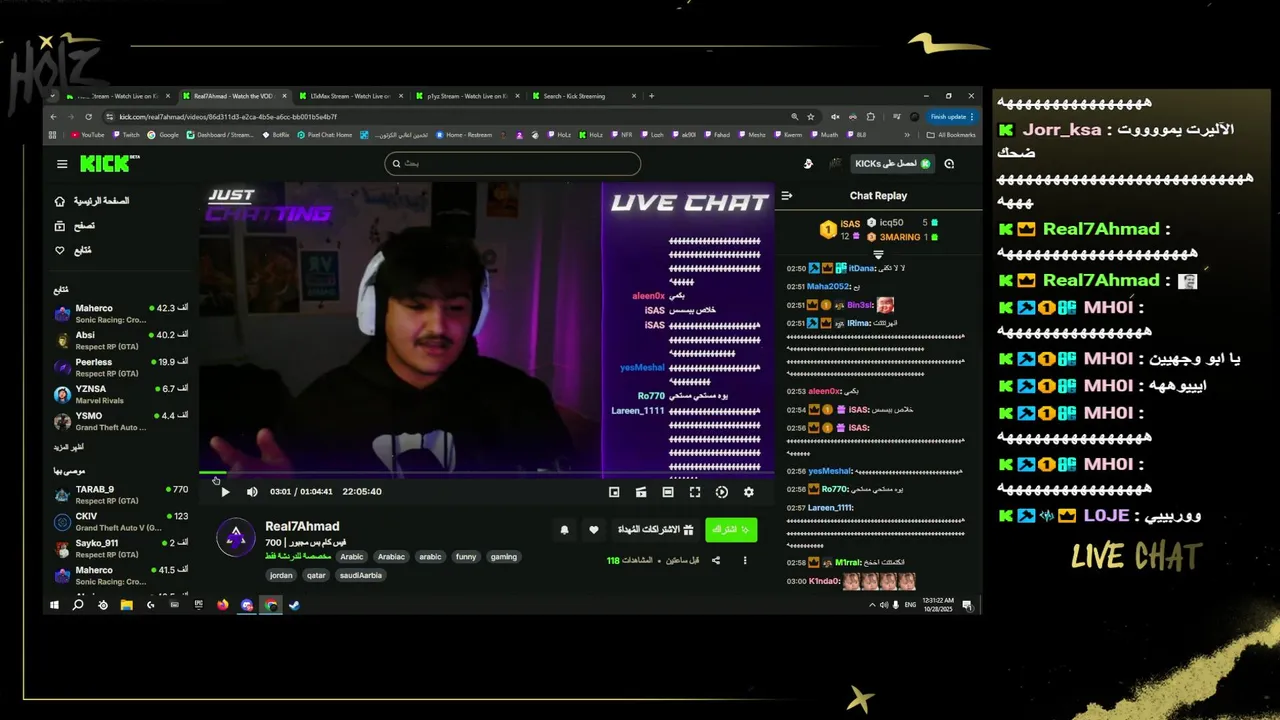Open the playback speed control icon

coord(721,492)
